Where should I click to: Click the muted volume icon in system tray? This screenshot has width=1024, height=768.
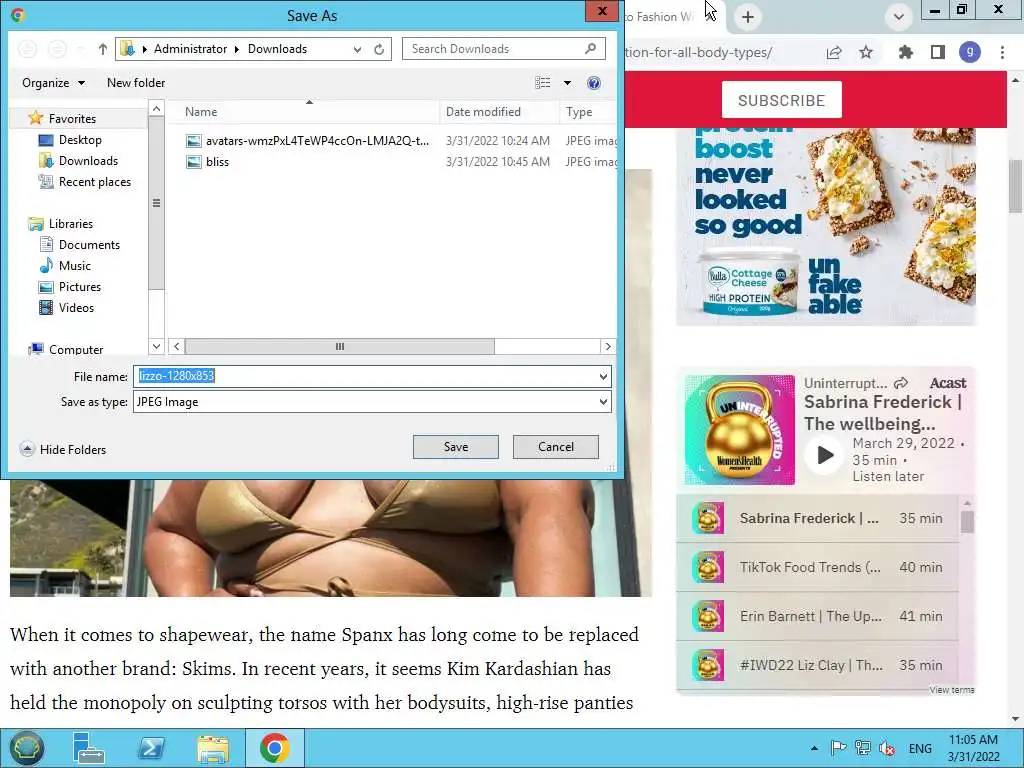coord(887,748)
